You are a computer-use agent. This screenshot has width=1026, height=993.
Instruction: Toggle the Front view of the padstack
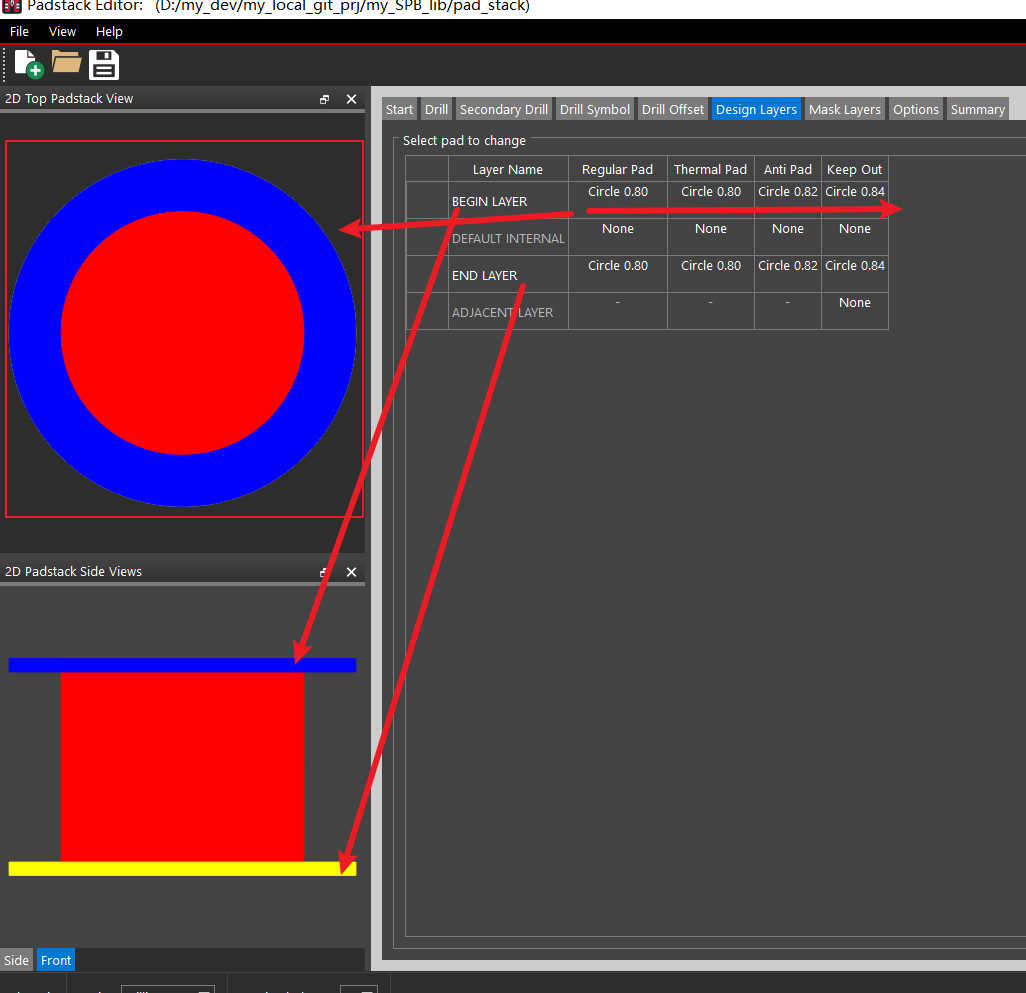point(55,960)
